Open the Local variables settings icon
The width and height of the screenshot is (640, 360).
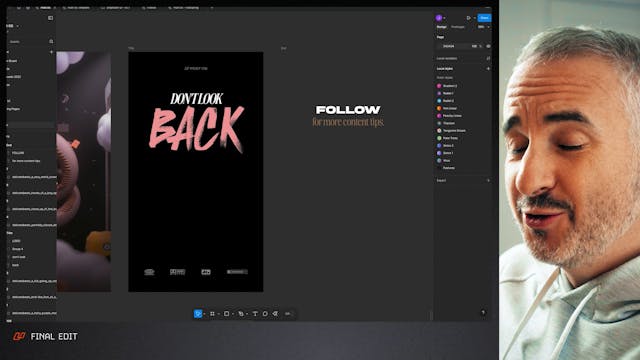point(488,58)
